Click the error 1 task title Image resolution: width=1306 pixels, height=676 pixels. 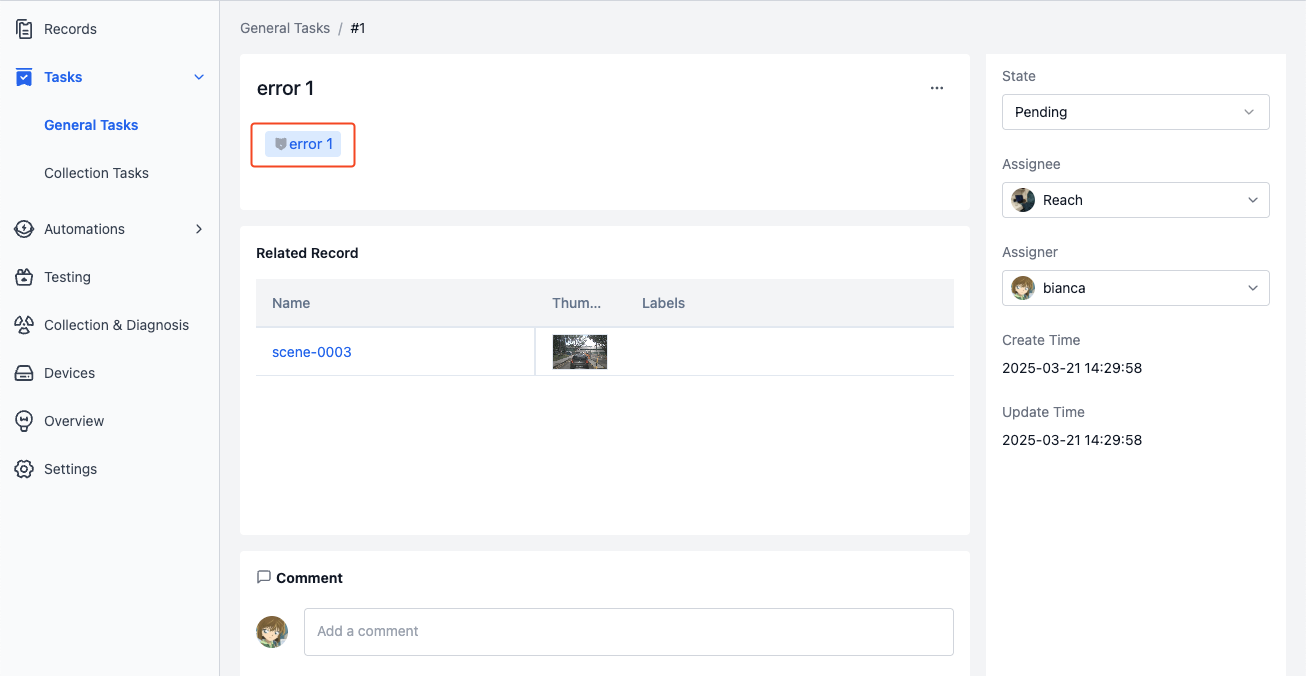[x=286, y=88]
